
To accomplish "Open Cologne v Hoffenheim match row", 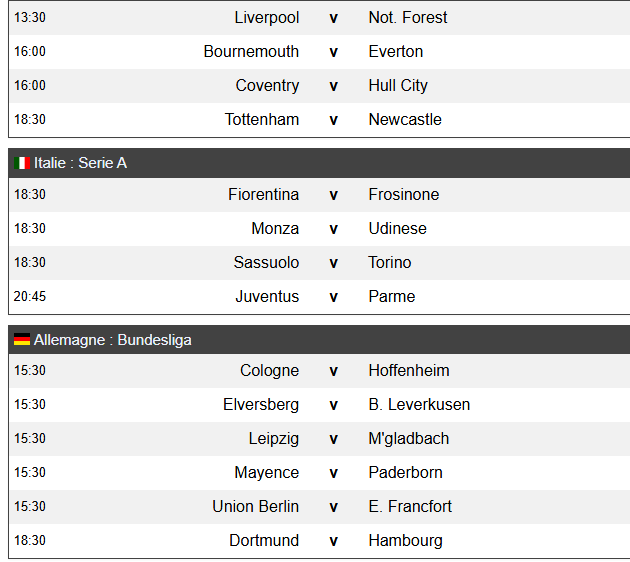I will 319,371.
